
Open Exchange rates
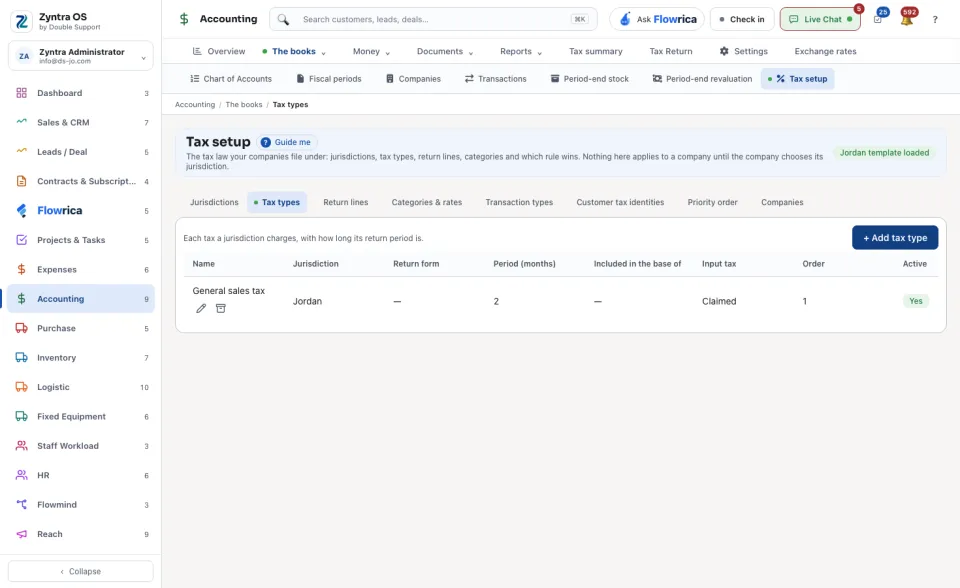(x=825, y=51)
